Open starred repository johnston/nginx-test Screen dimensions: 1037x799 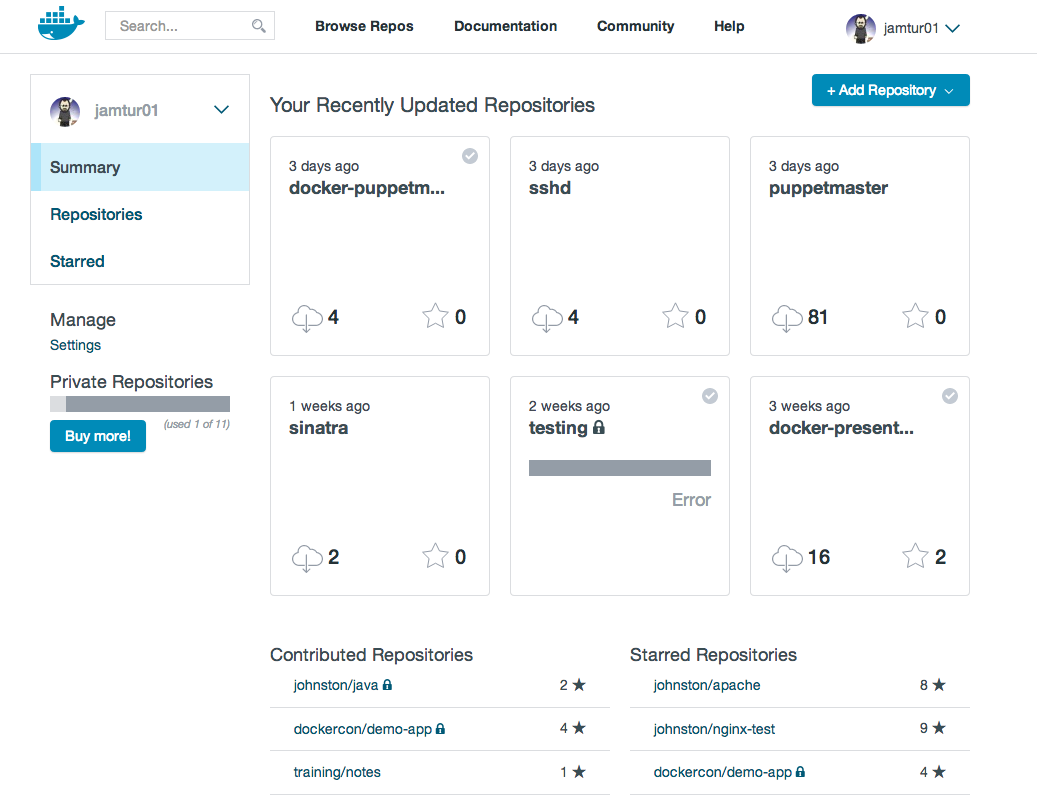[x=714, y=729]
